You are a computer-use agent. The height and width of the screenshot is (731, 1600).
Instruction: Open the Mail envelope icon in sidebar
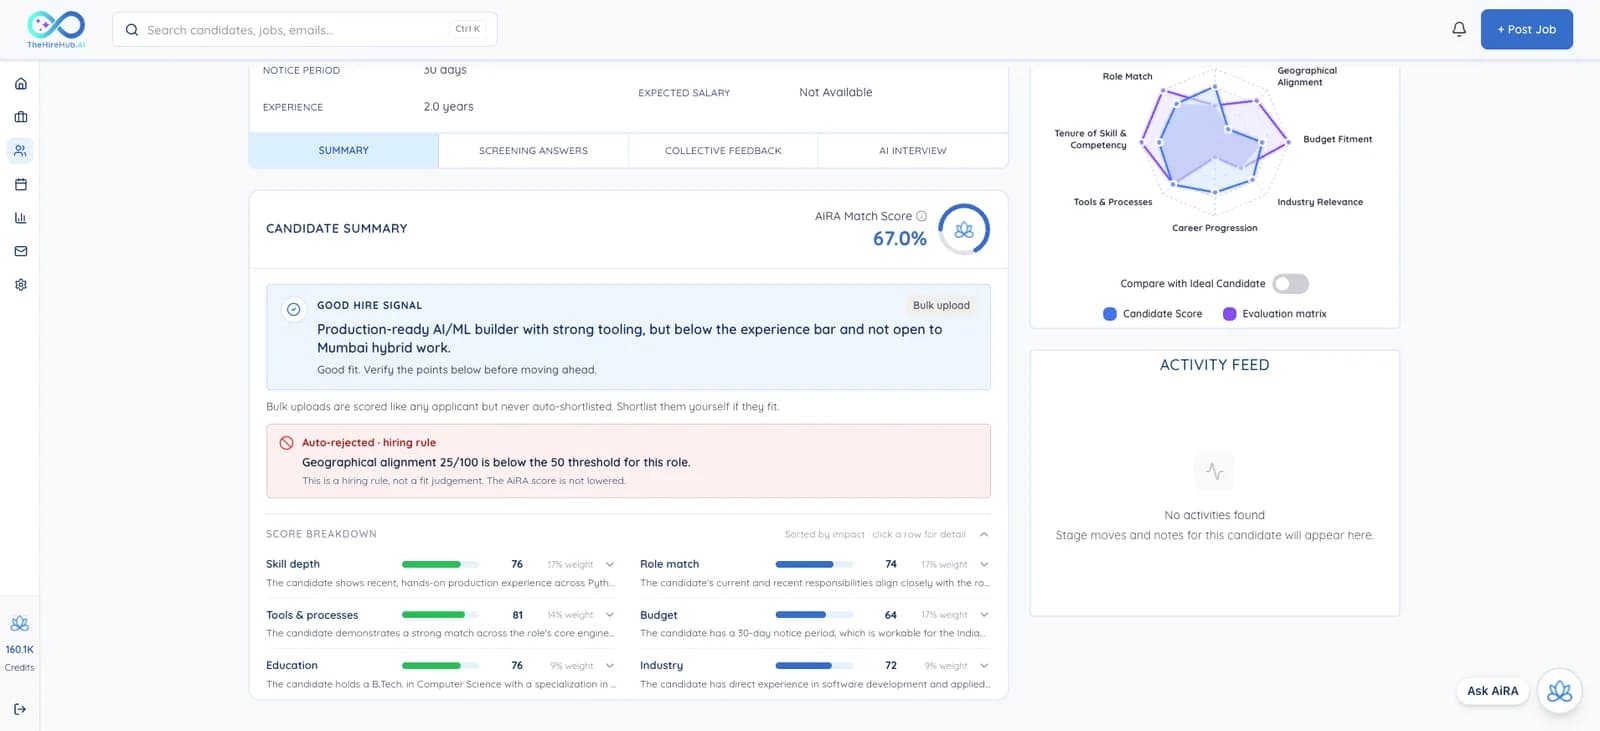pos(20,251)
